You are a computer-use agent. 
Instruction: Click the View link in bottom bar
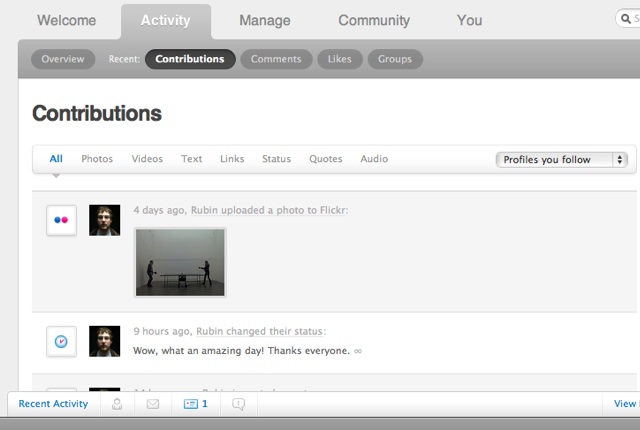[x=625, y=404]
